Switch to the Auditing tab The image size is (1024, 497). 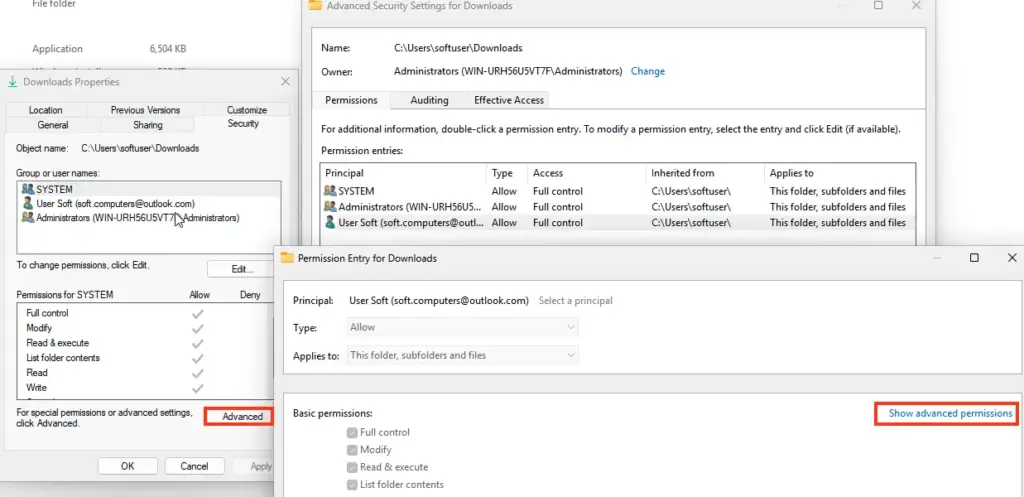pyautogui.click(x=429, y=100)
